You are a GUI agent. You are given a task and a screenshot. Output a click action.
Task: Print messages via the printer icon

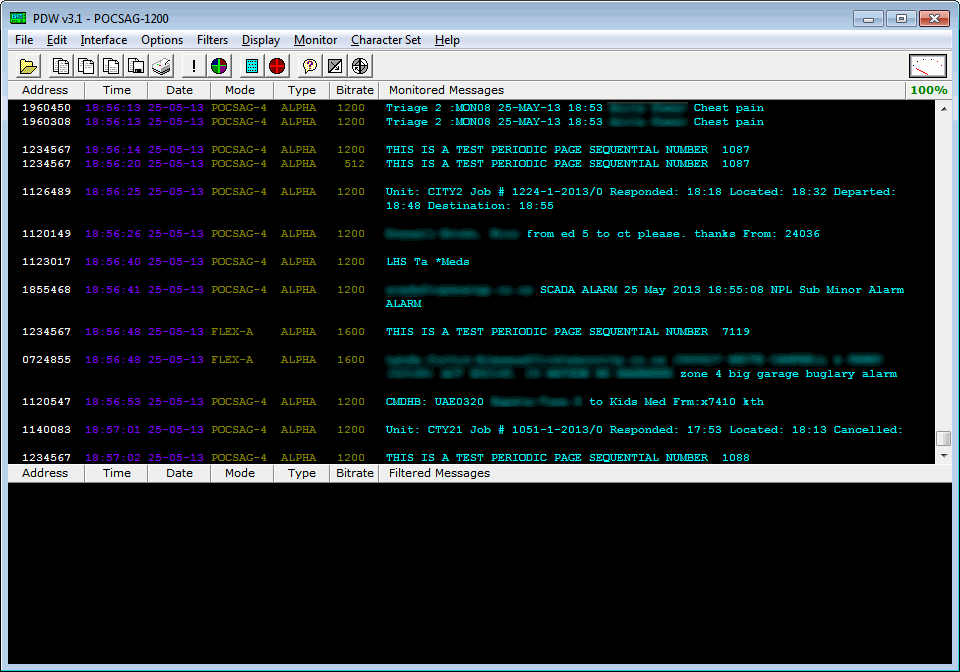(161, 66)
